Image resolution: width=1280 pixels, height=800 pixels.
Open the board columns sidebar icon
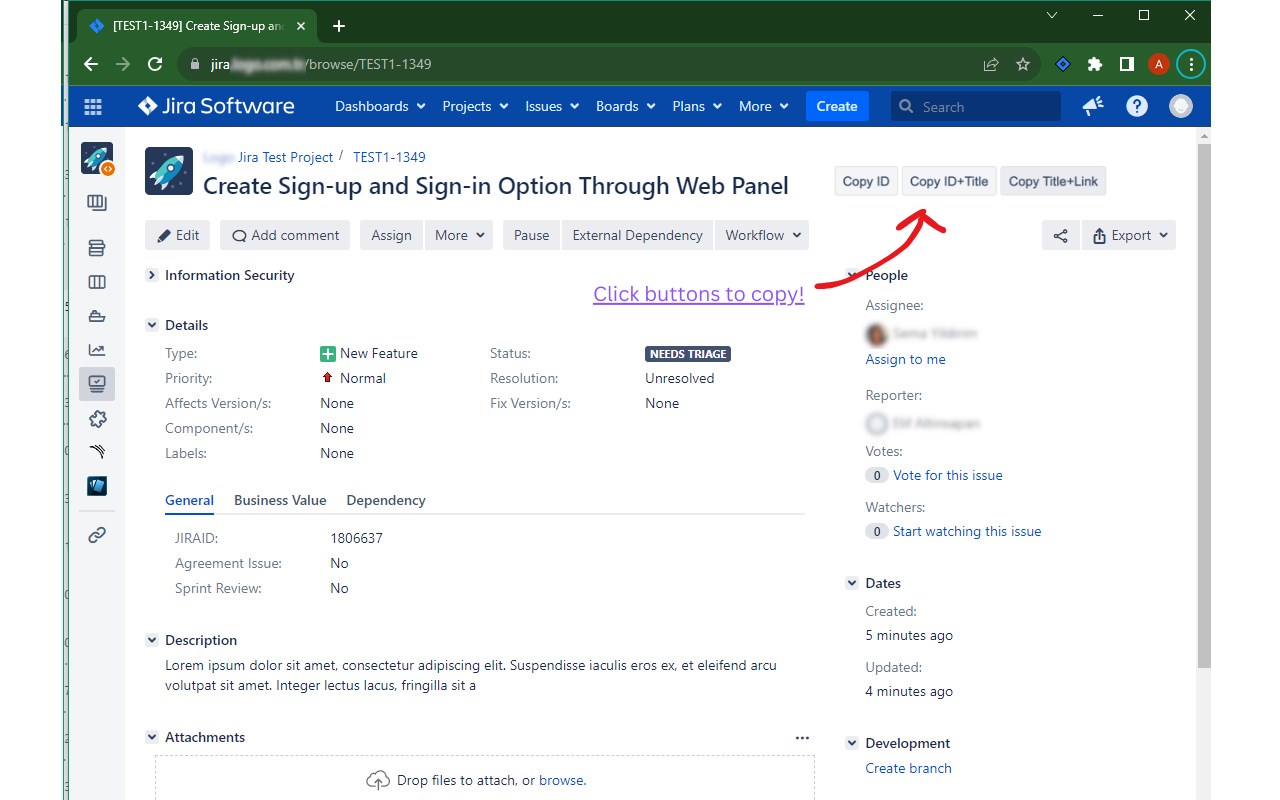click(97, 282)
